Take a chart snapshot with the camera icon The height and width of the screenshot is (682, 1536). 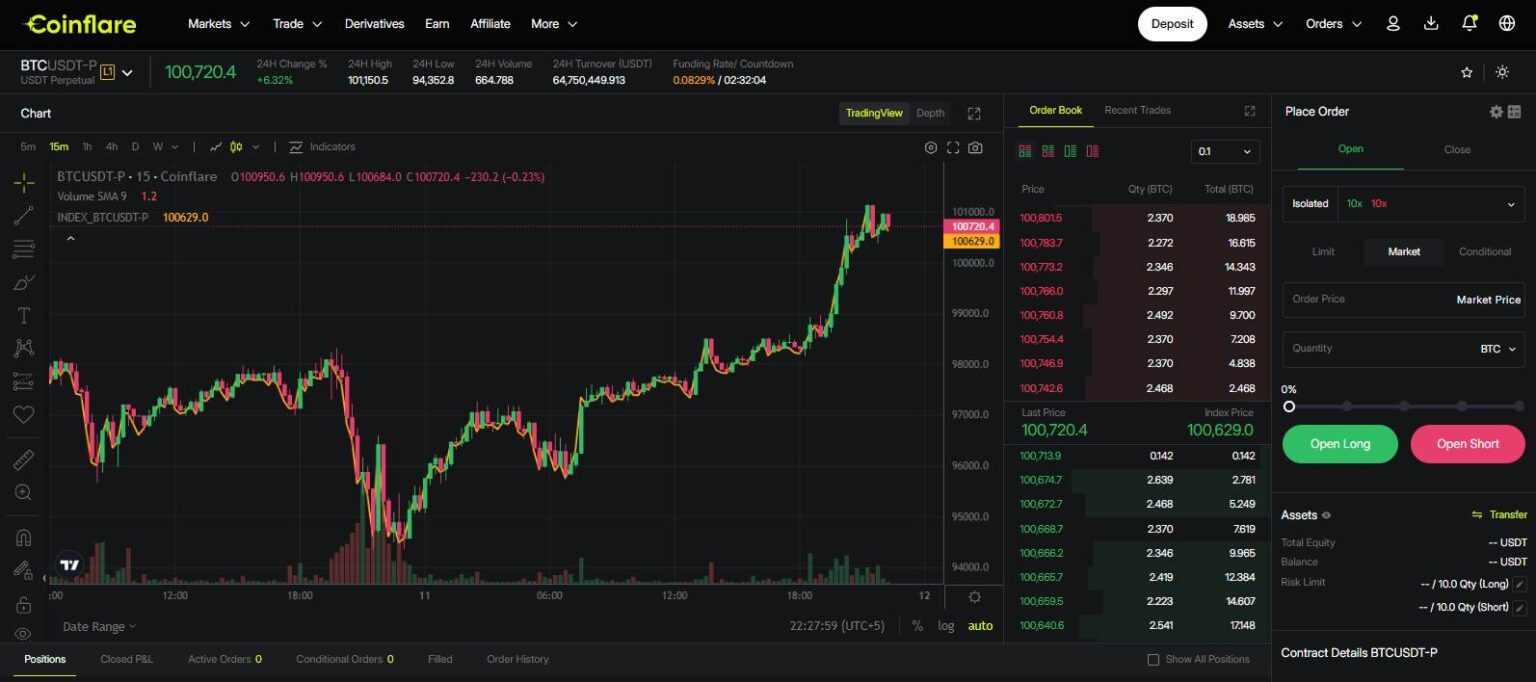point(976,147)
